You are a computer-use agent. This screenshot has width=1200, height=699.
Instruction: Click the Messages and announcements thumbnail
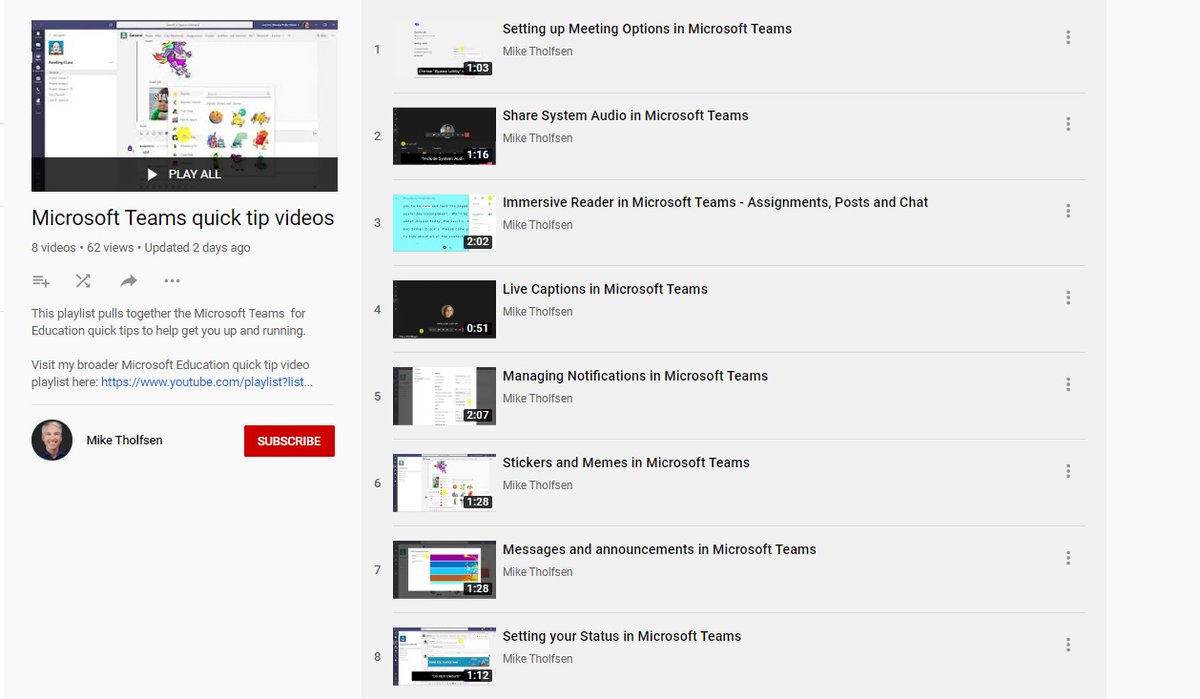click(444, 570)
